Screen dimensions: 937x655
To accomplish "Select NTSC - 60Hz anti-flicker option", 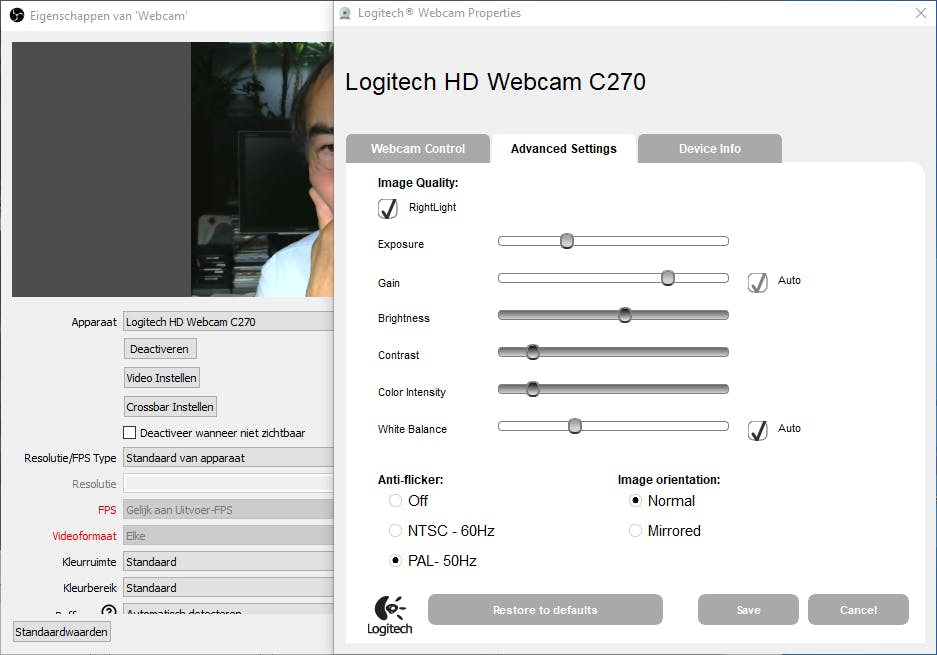I will click(x=395, y=531).
